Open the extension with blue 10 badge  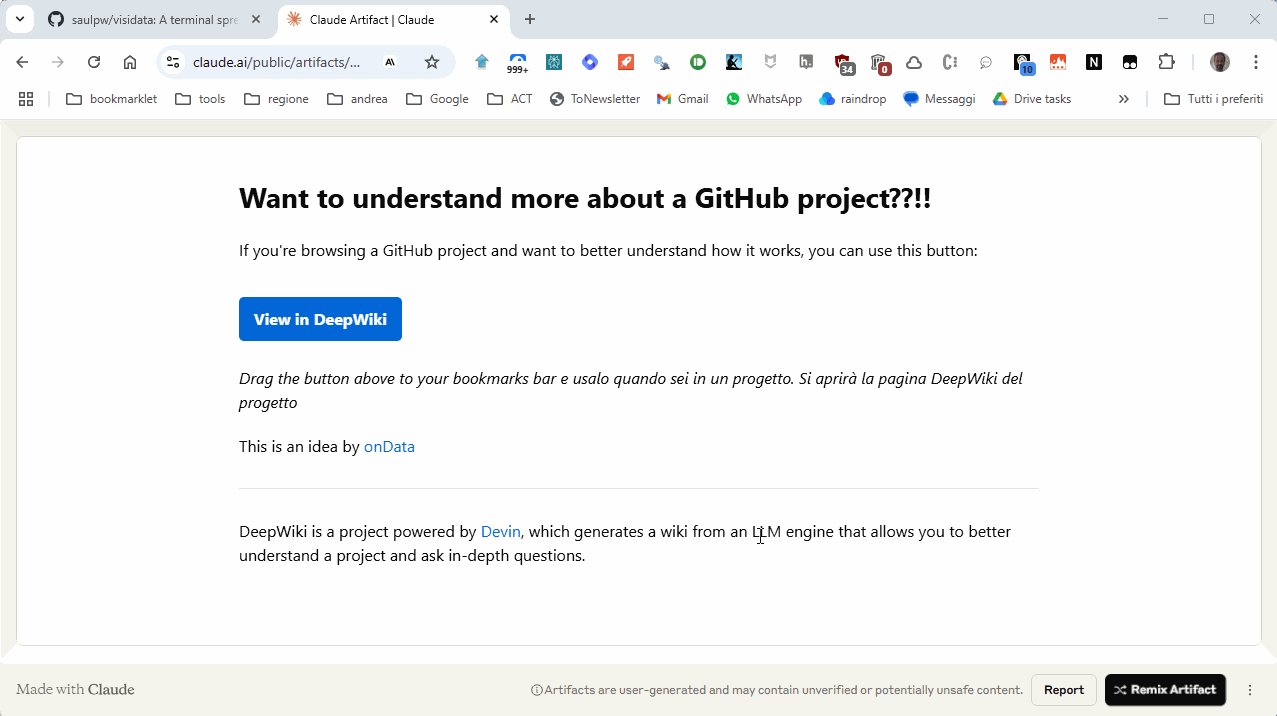tap(1023, 63)
